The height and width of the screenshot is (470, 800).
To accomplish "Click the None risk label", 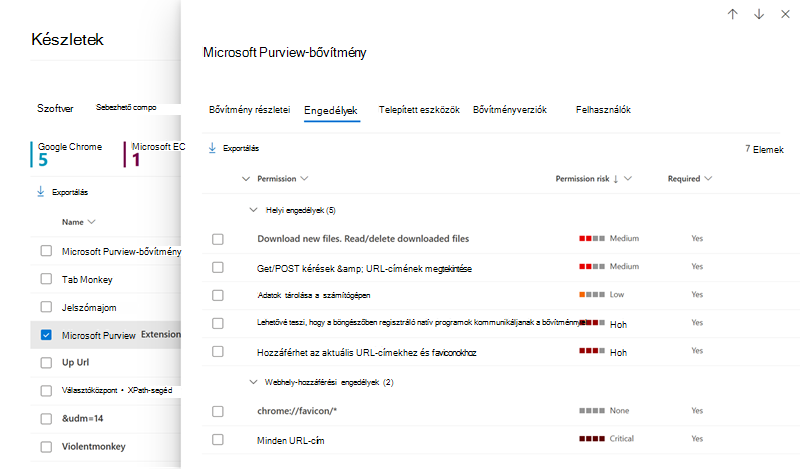I will pyautogui.click(x=619, y=411).
